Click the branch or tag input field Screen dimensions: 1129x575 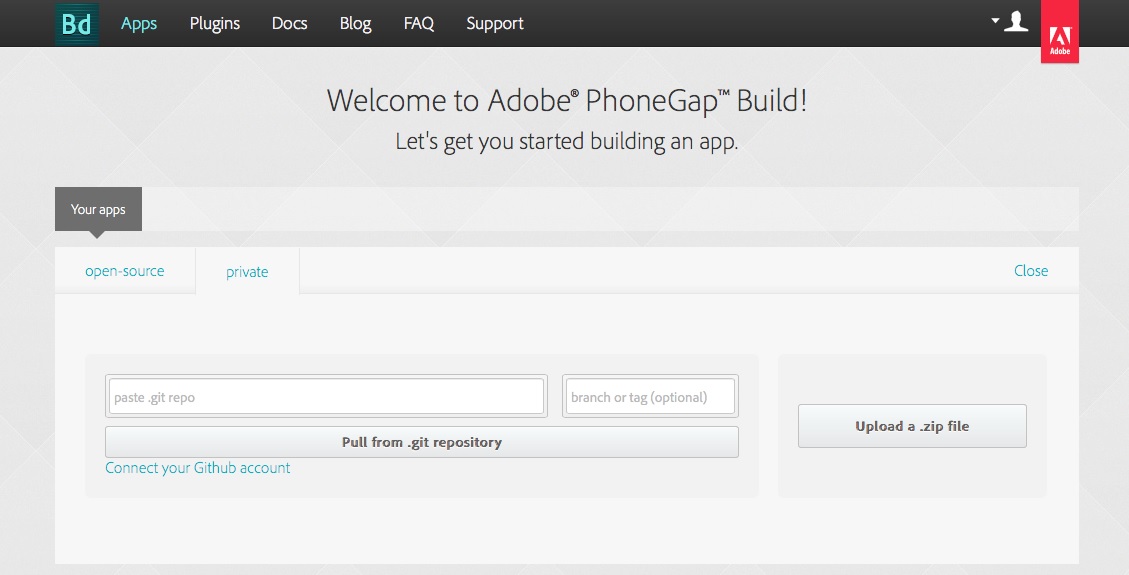click(x=650, y=397)
